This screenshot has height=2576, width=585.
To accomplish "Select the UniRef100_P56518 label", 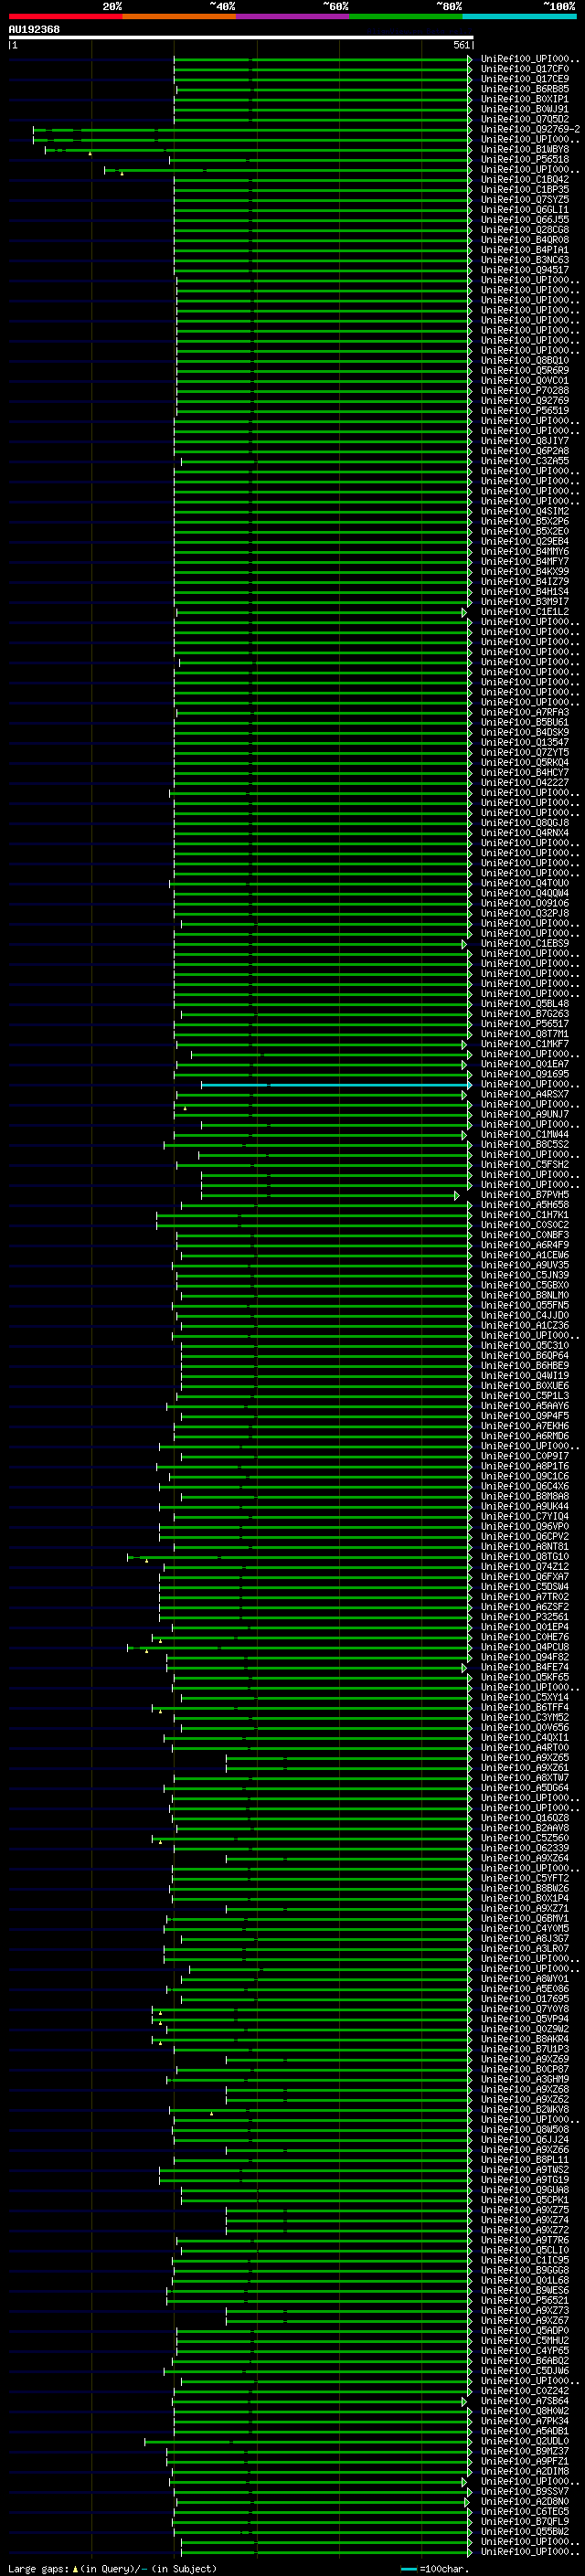I will pos(525,159).
